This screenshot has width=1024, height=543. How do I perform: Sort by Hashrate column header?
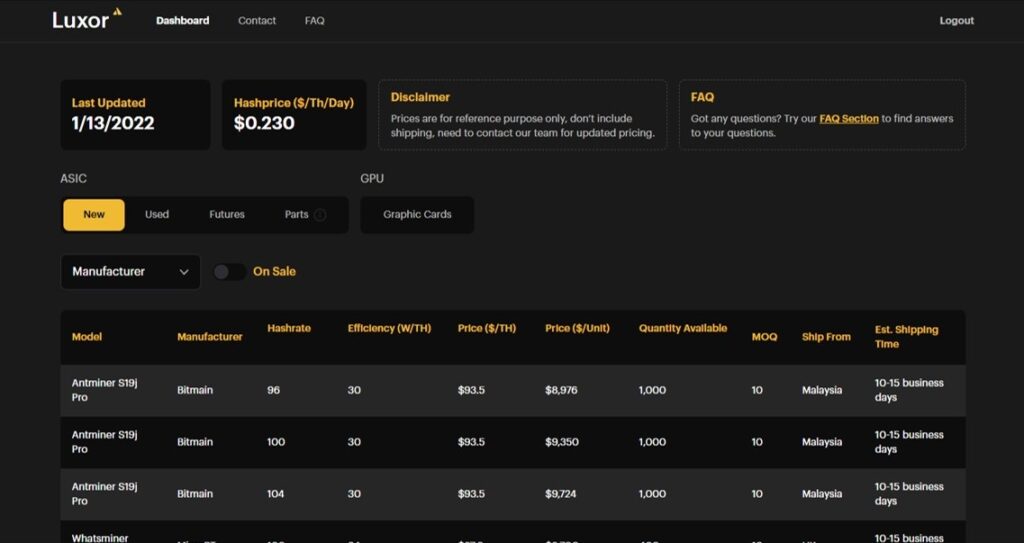coord(289,329)
